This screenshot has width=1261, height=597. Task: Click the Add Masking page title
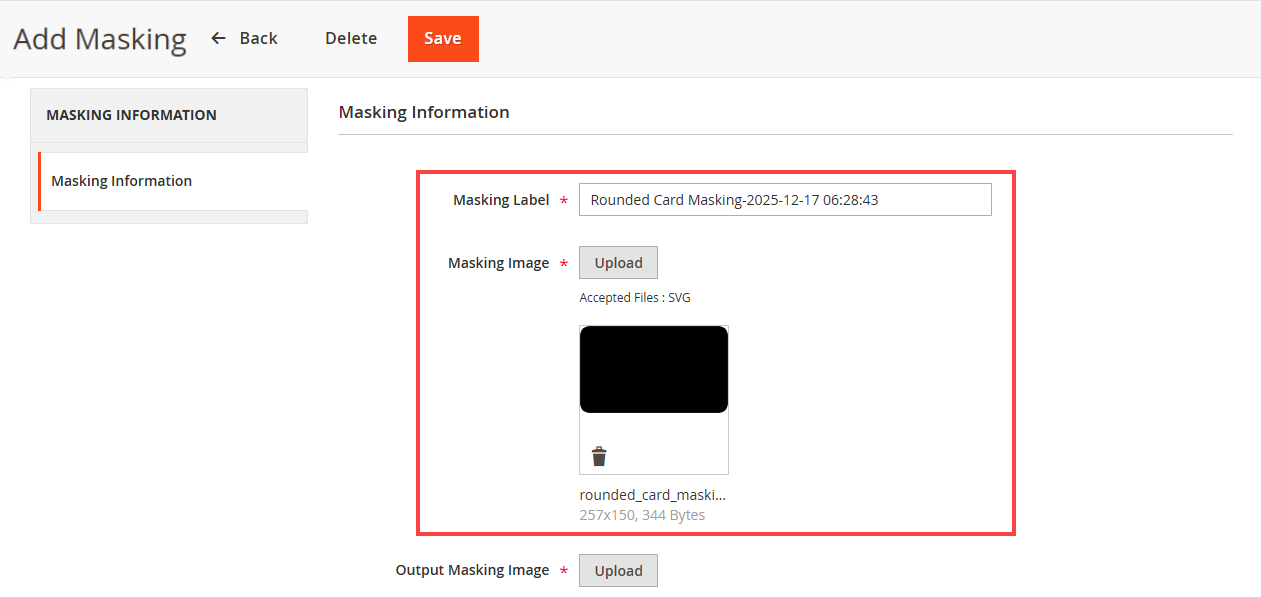pyautogui.click(x=100, y=39)
